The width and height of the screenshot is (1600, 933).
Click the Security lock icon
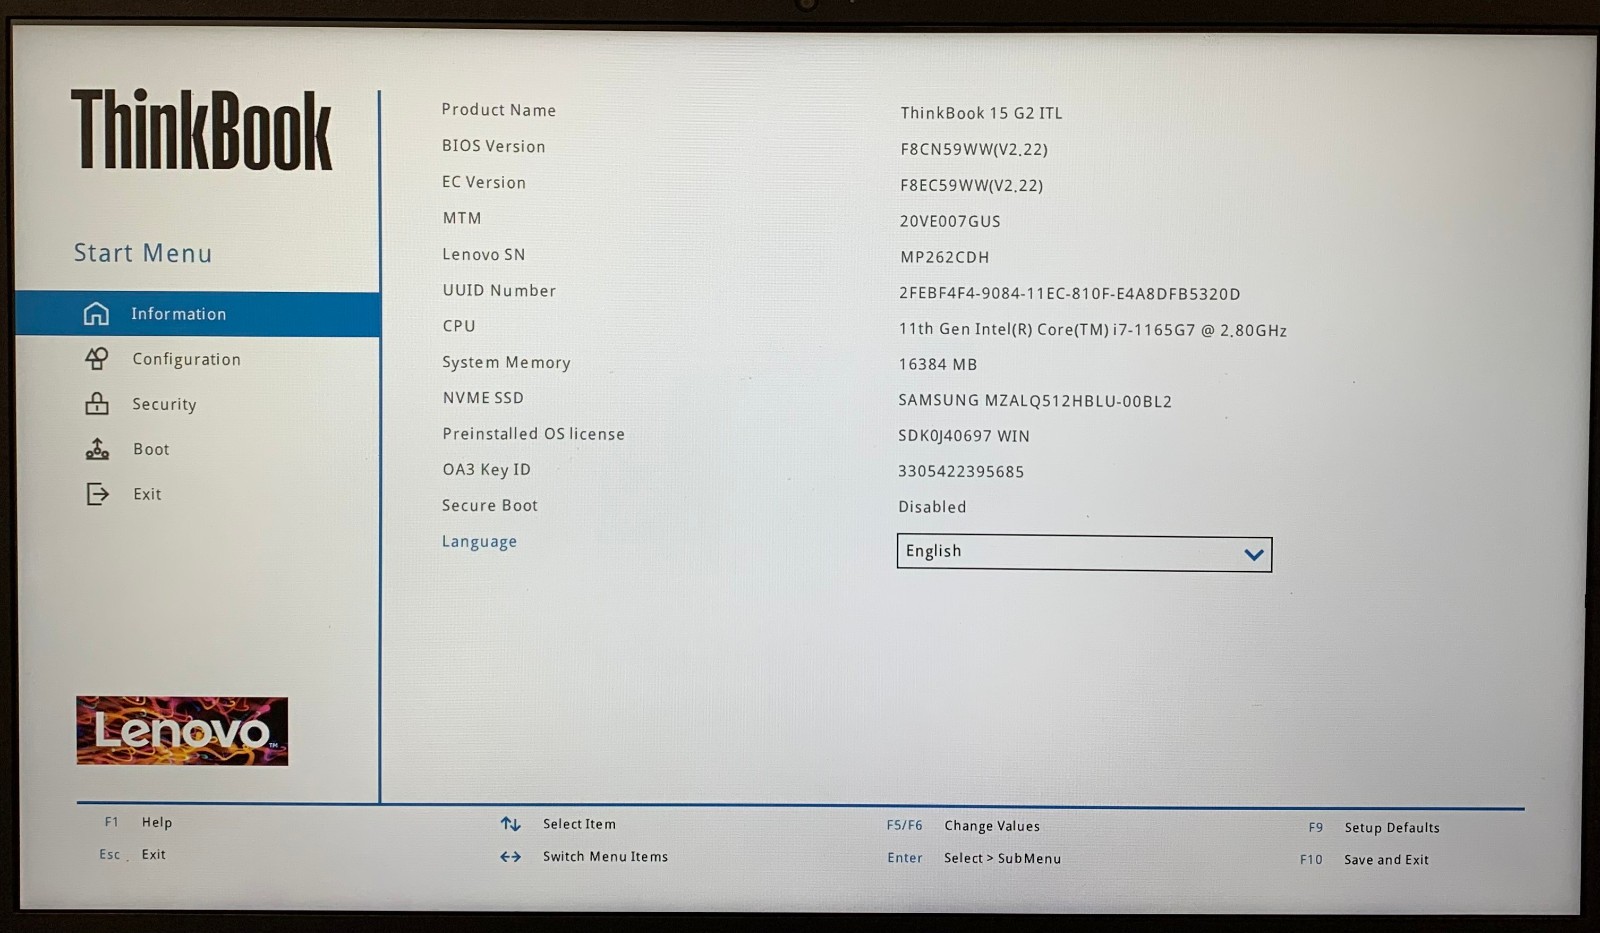97,403
